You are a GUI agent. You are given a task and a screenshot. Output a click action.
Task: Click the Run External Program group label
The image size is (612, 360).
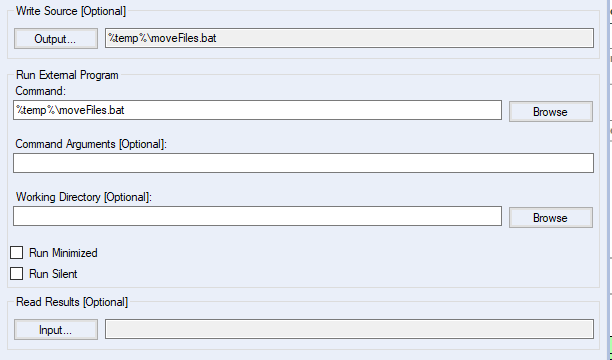67,75
